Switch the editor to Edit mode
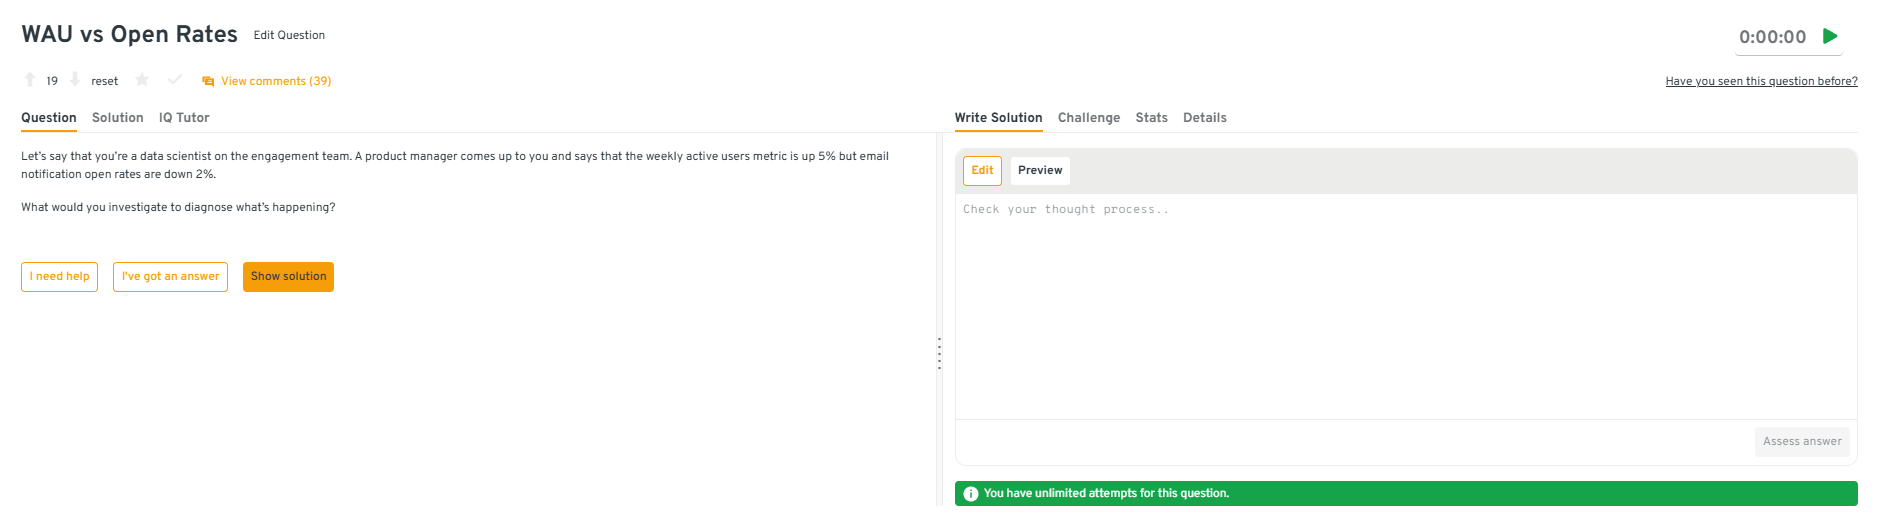Viewport: 1881px width, 531px height. 982,171
